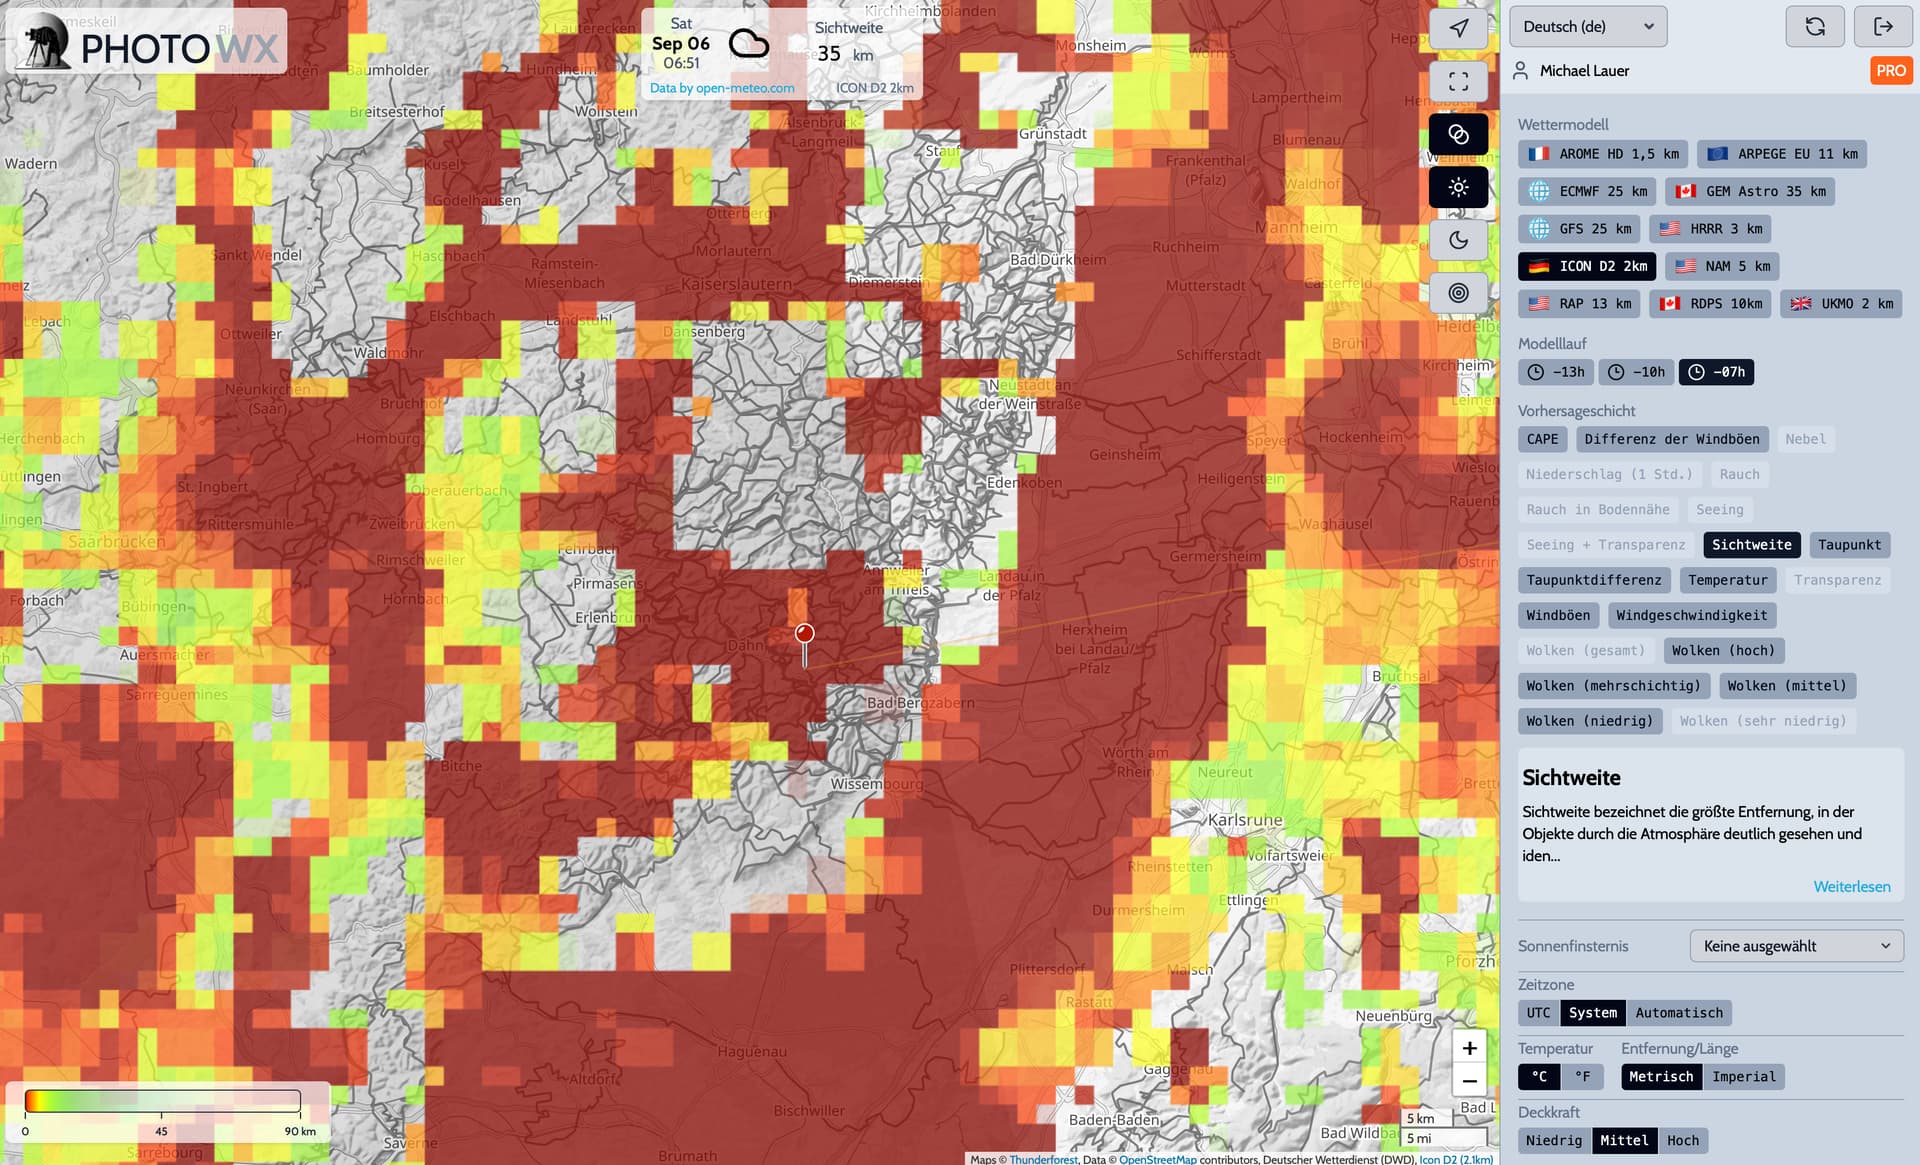Image resolution: width=1920 pixels, height=1165 pixels.
Task: Click the refresh icon button
Action: [1814, 27]
